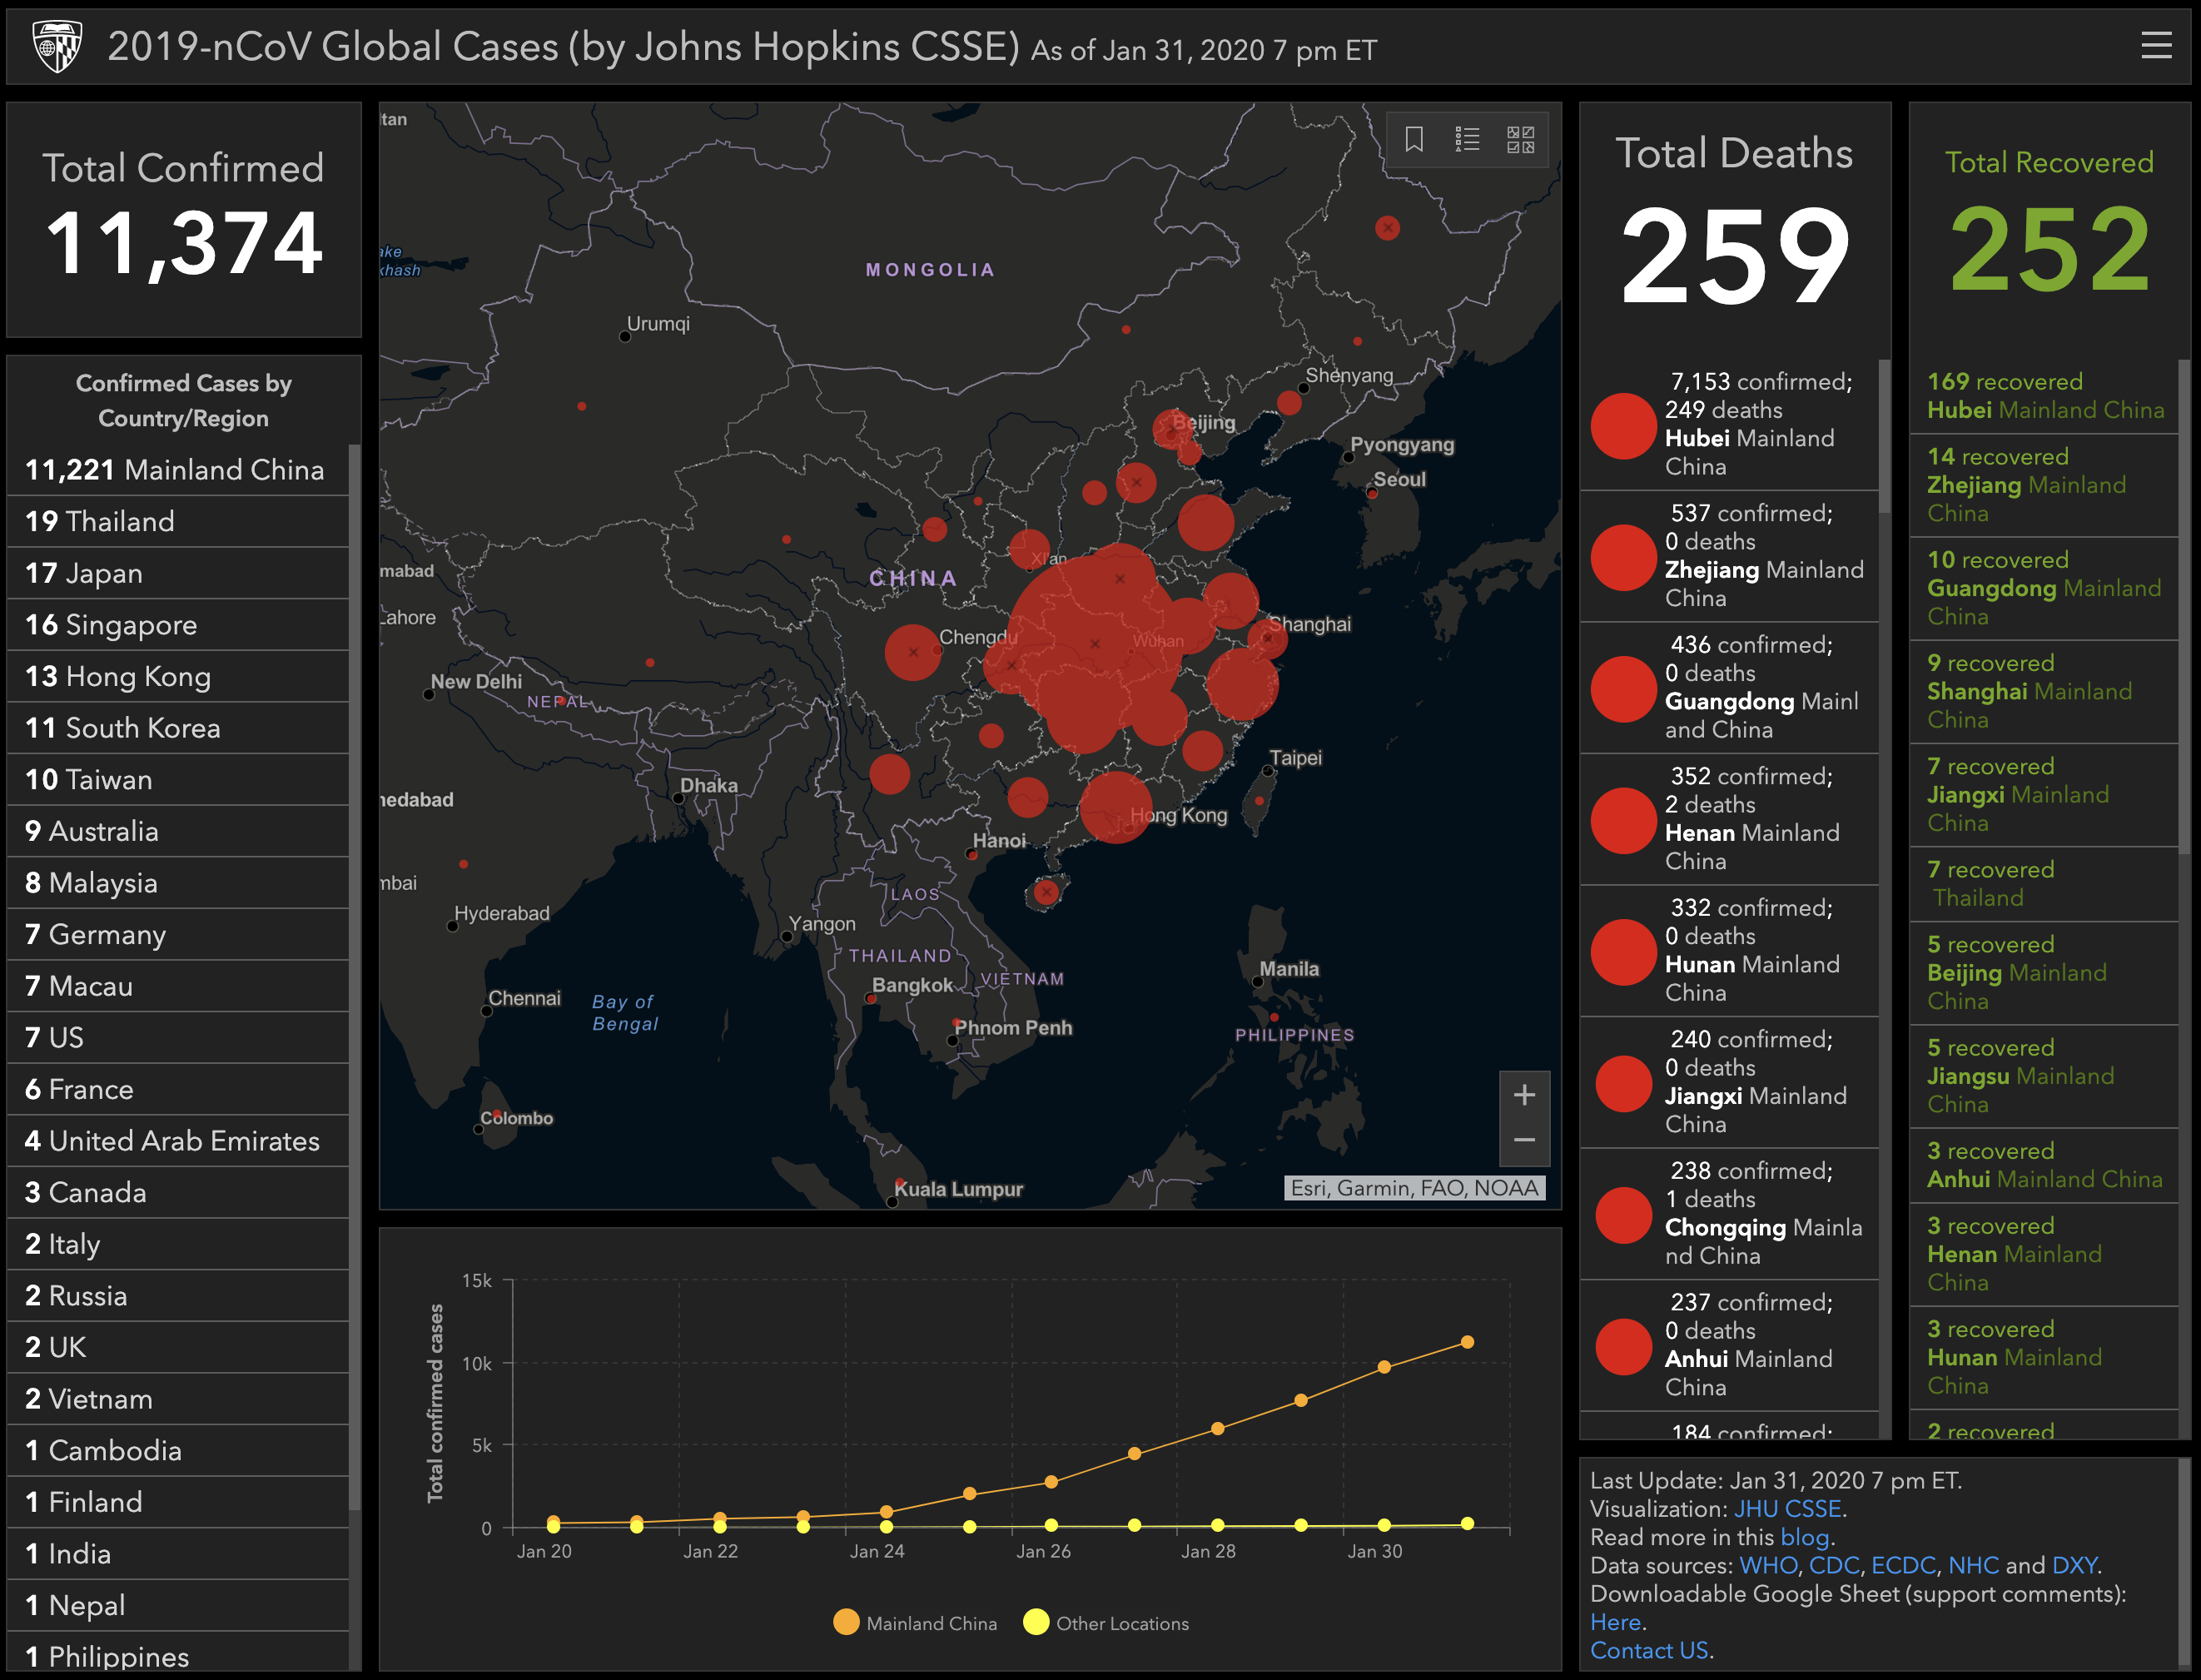Select 2 Italy in country list
Screen dimensions: 2201x1680
pyautogui.click(x=178, y=1244)
